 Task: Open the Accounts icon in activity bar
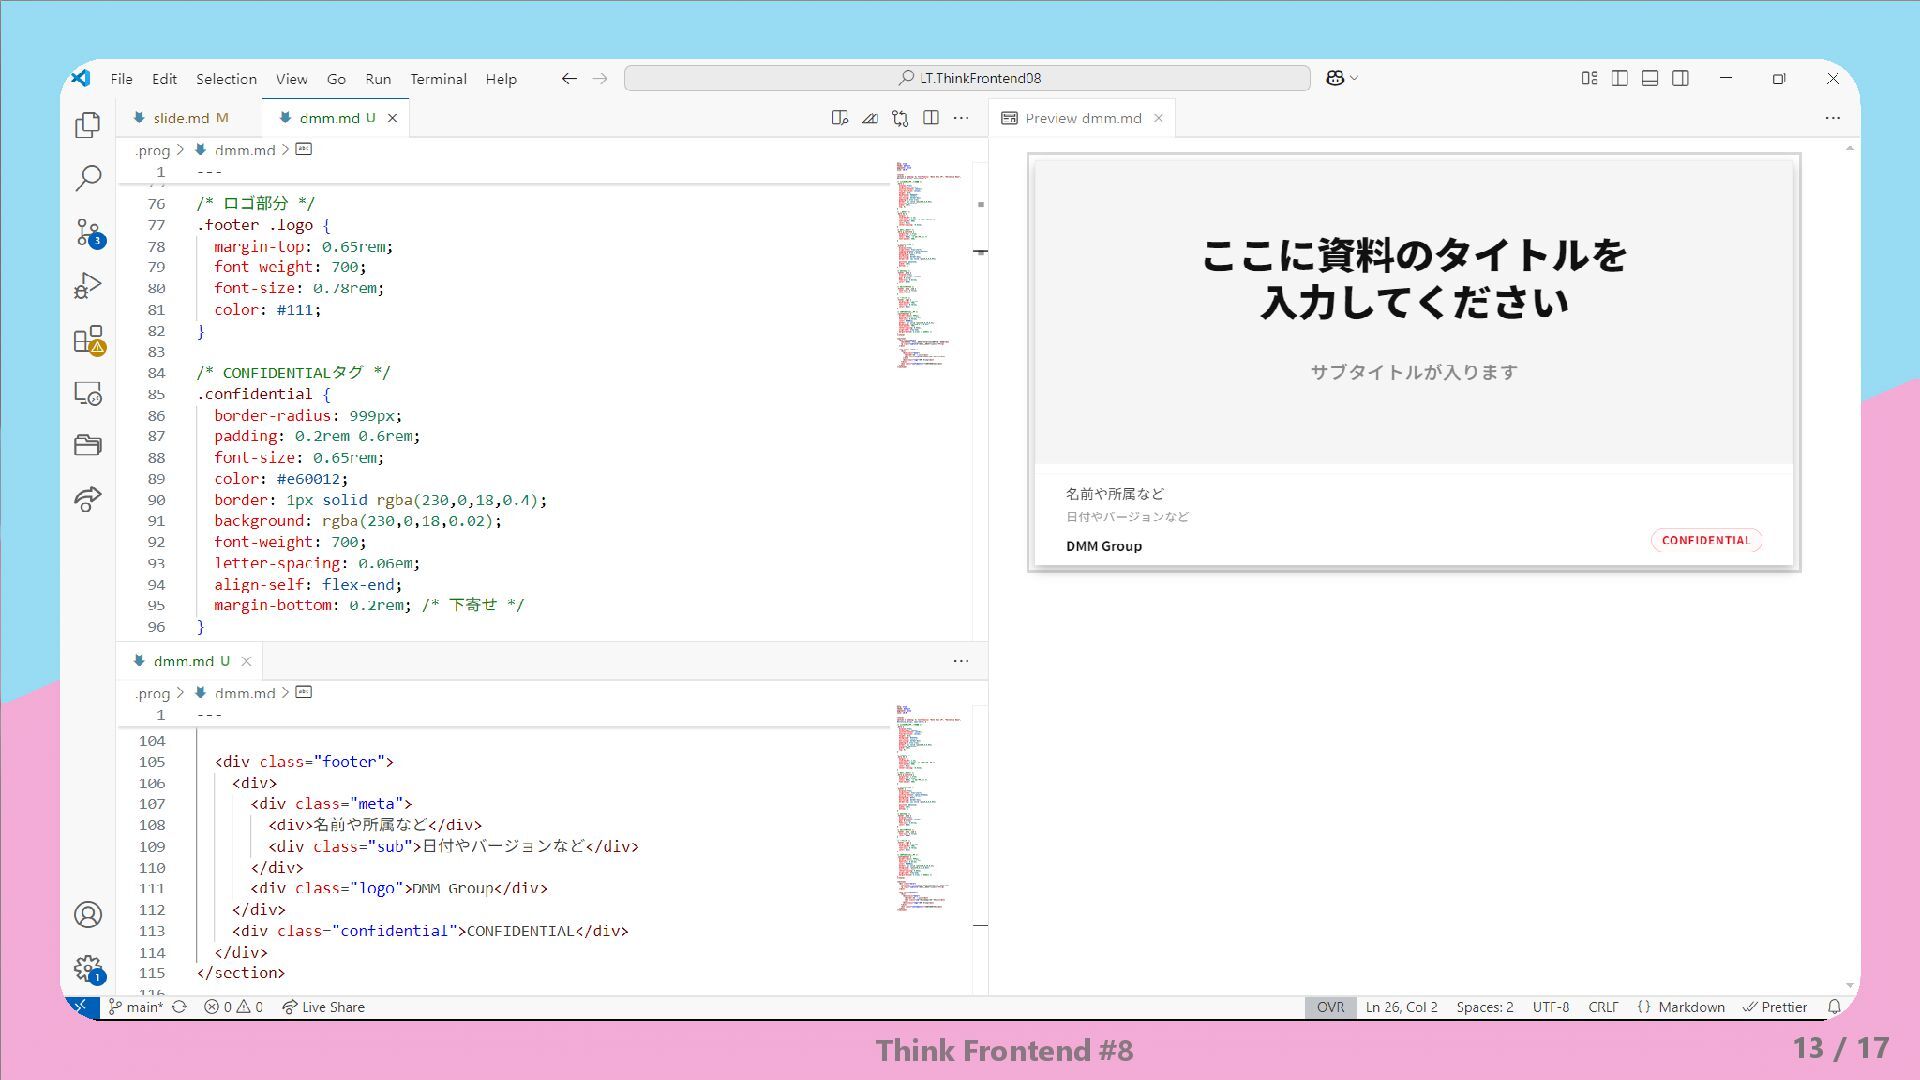click(x=88, y=915)
